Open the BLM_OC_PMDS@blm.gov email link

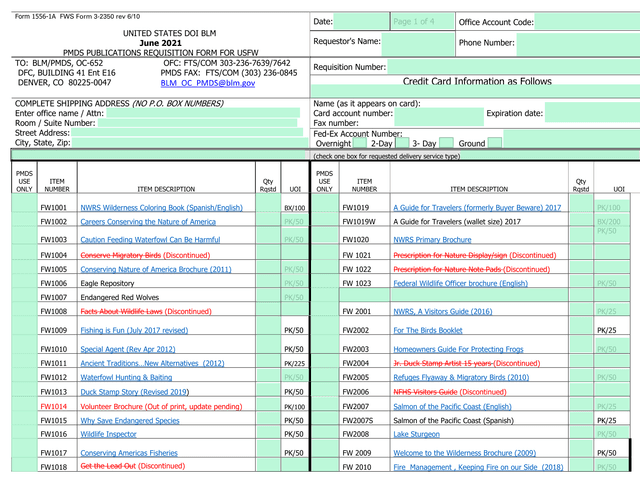(x=208, y=83)
